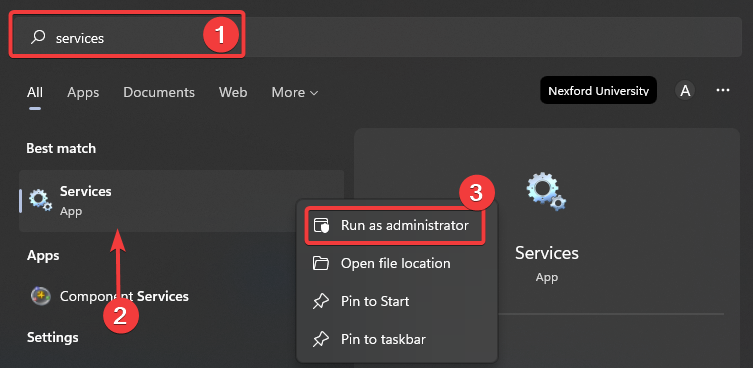Viewport: 753px width, 368px height.
Task: Click the Component Services app icon
Action: (41, 295)
